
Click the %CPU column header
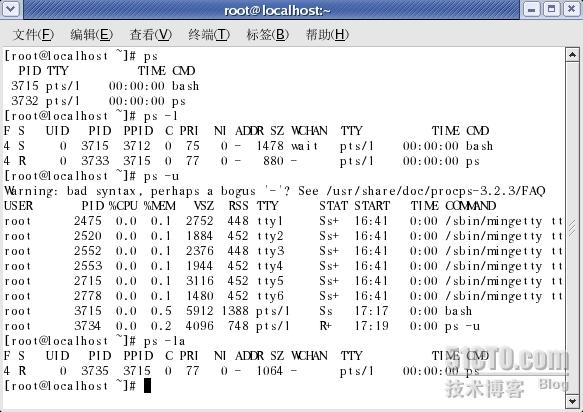click(123, 206)
